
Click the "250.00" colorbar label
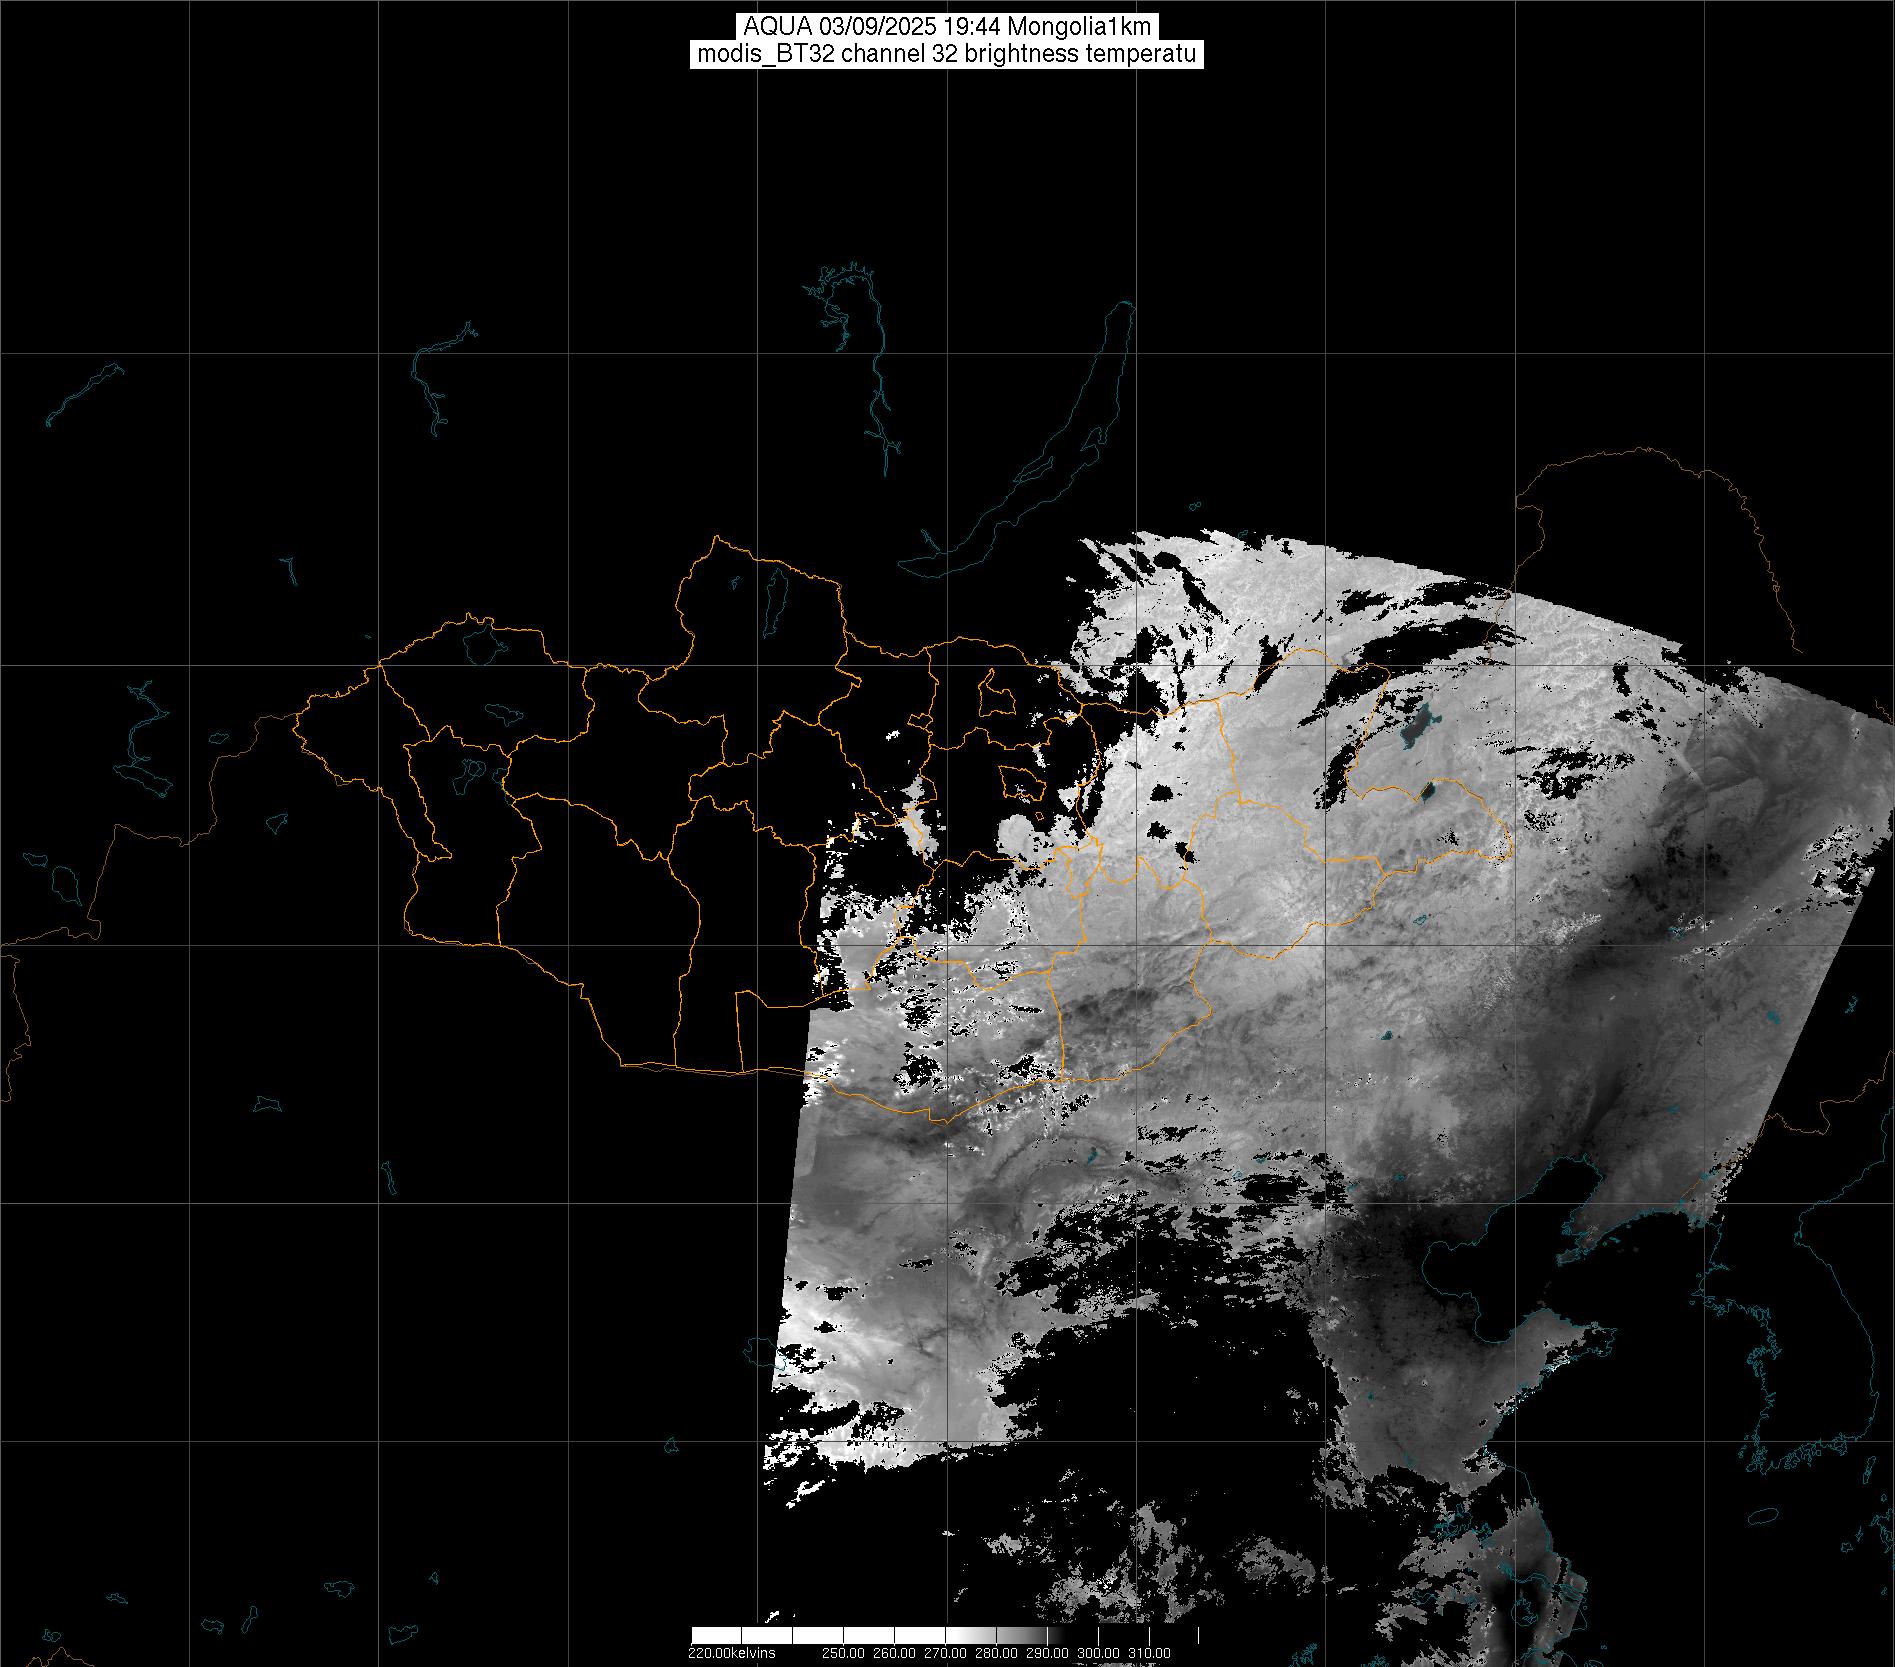[846, 1653]
